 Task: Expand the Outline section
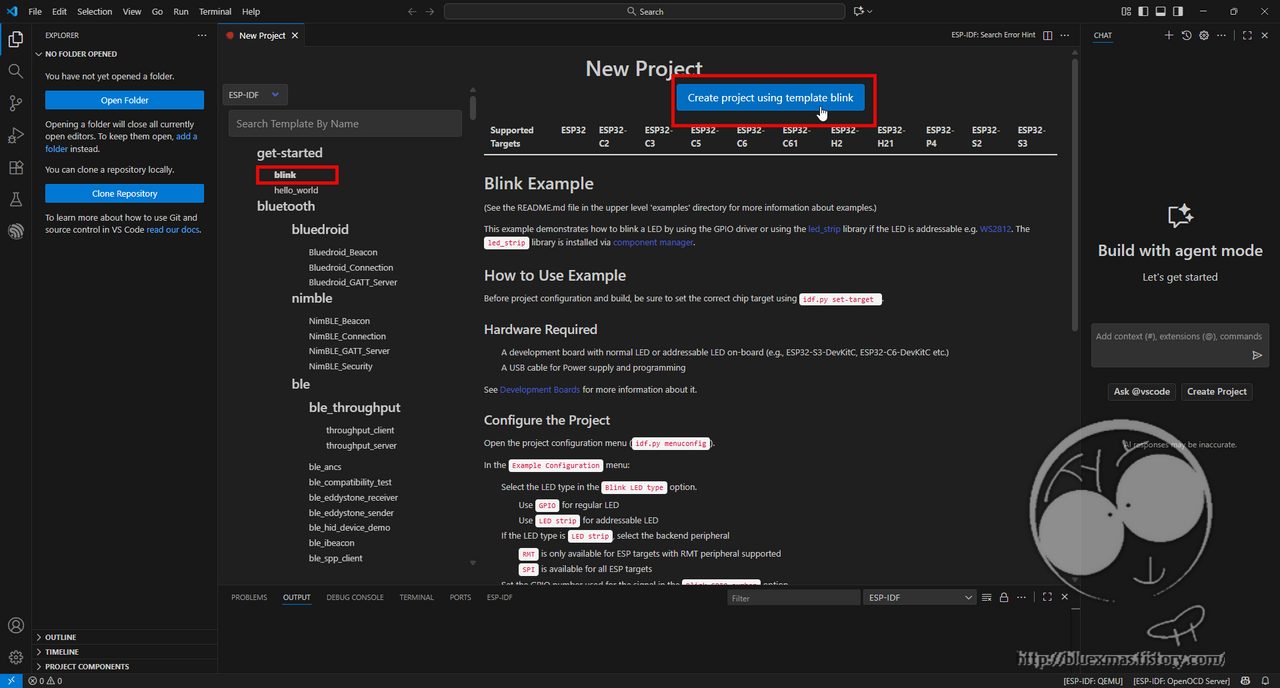click(x=124, y=637)
